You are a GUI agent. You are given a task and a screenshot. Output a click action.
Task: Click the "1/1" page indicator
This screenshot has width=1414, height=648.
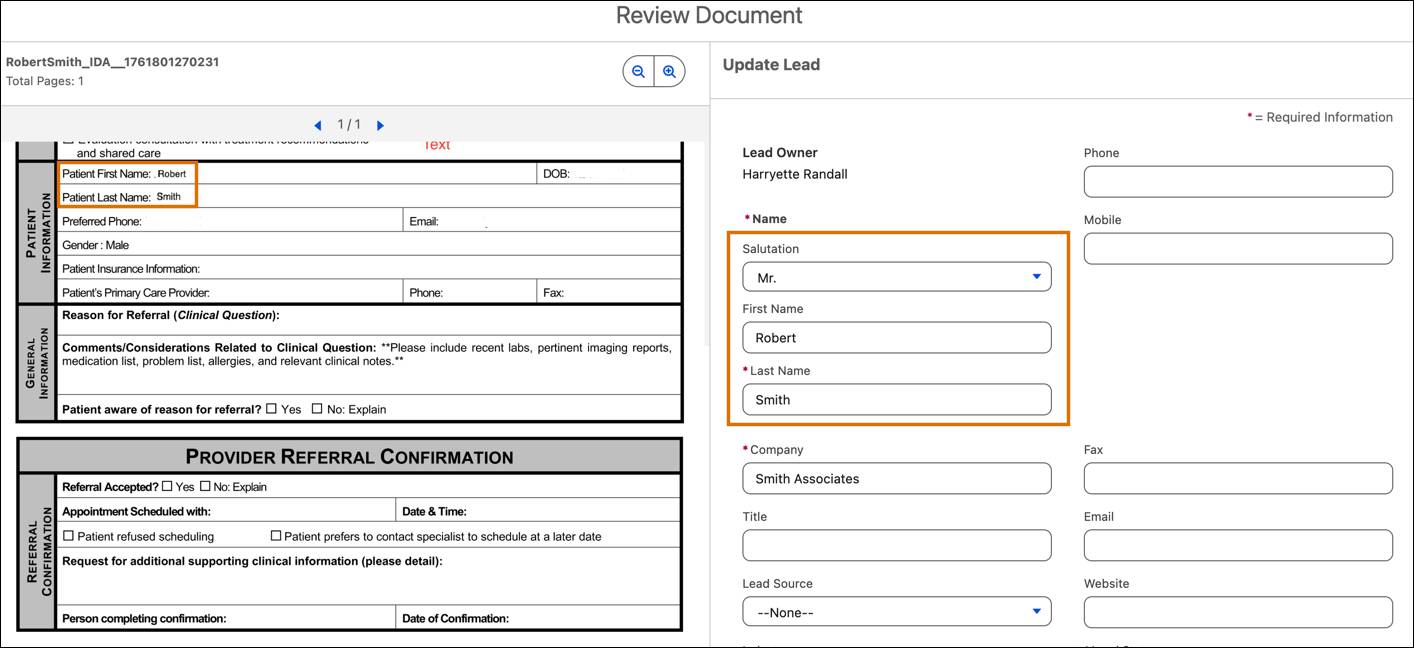pos(349,124)
